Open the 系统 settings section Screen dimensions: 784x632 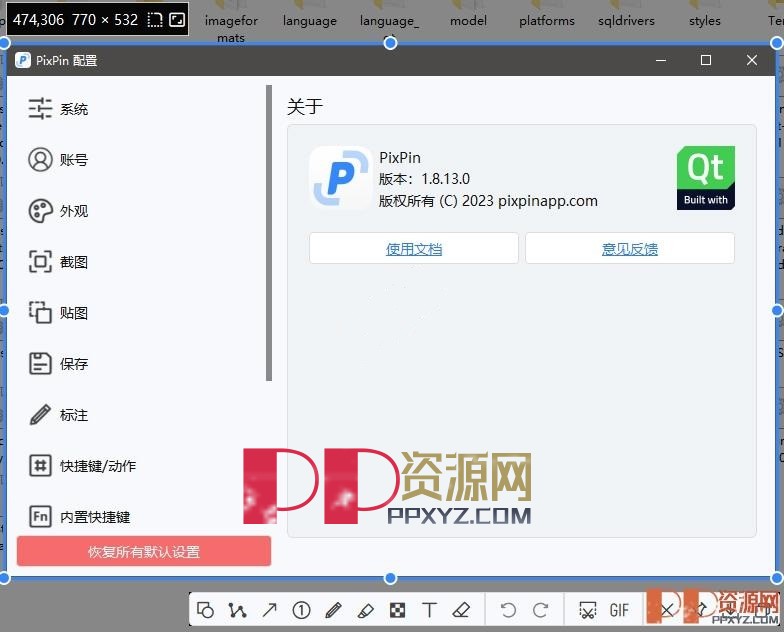[x=58, y=109]
